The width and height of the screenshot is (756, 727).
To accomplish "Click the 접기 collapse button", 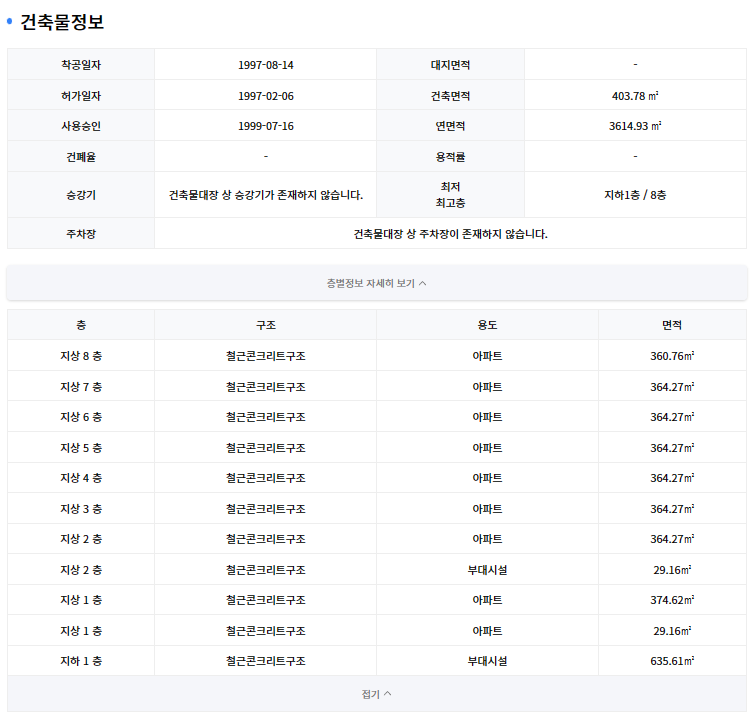I will (x=377, y=694).
